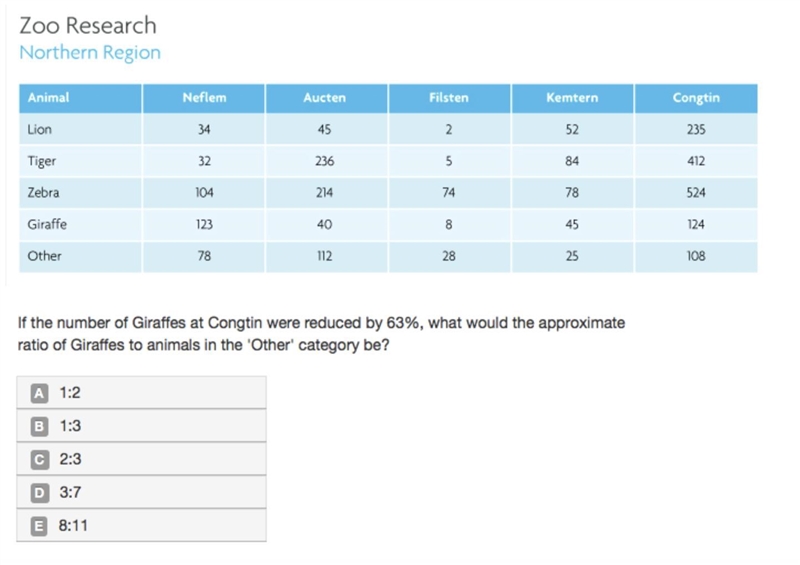800x565 pixels.
Task: Click Congtin Giraffe cell value 124
Action: click(696, 224)
